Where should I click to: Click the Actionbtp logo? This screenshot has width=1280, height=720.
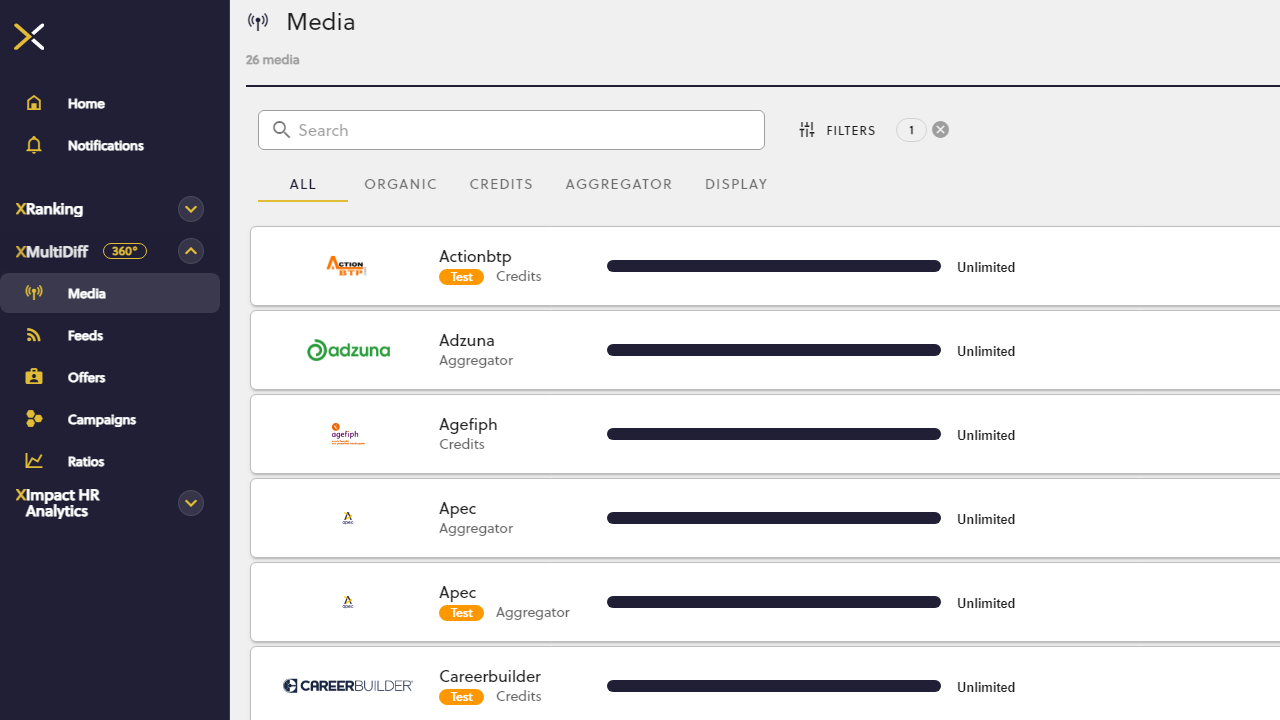pos(347,266)
